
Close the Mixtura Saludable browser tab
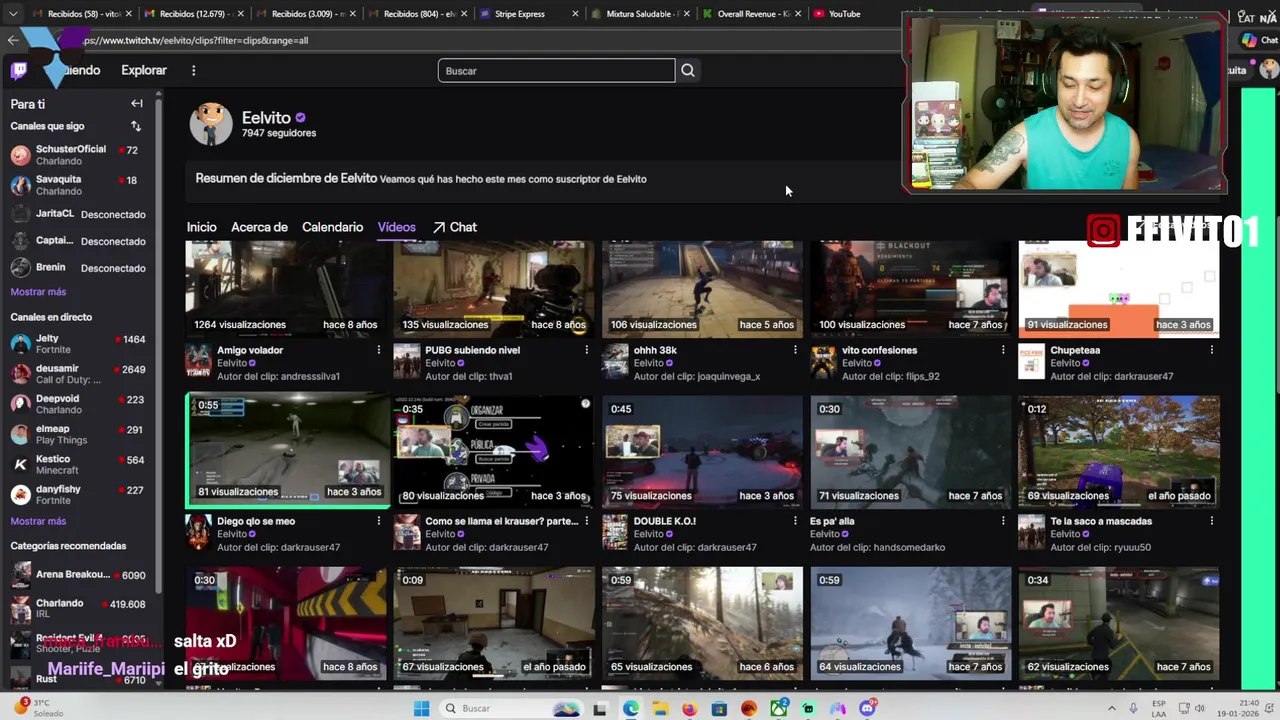click(x=686, y=14)
